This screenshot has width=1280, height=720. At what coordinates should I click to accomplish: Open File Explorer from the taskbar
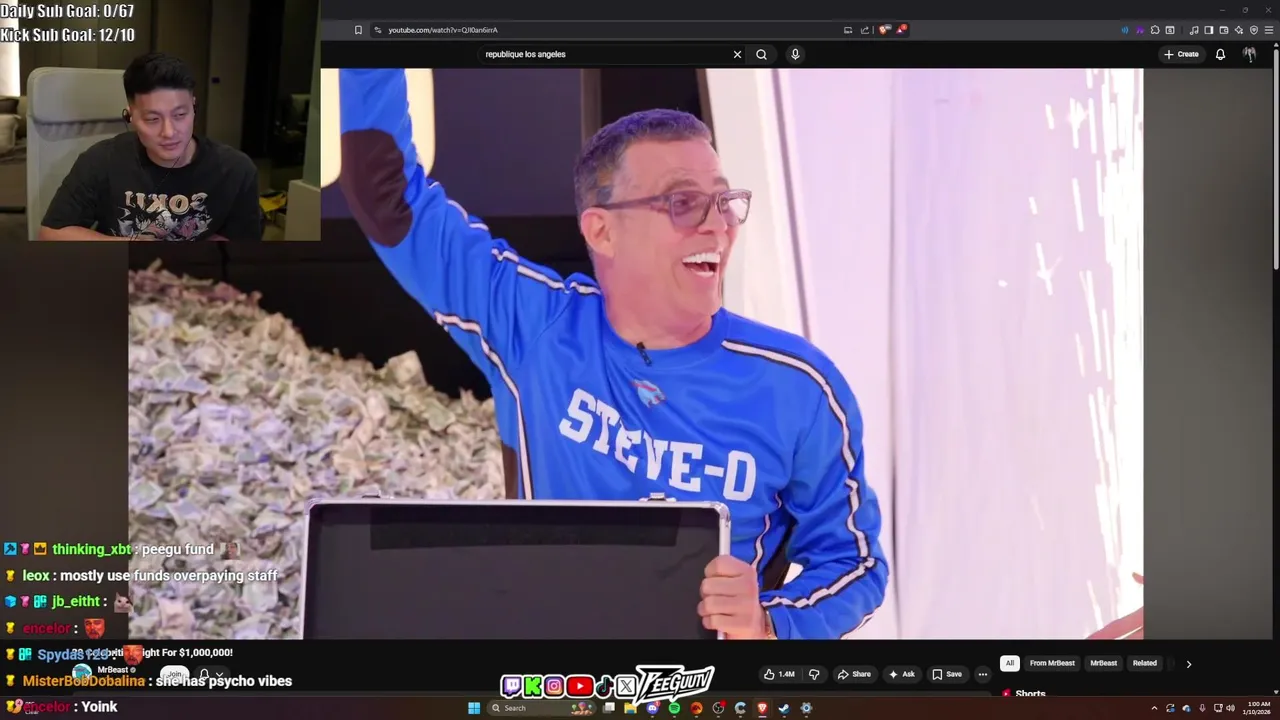(630, 708)
